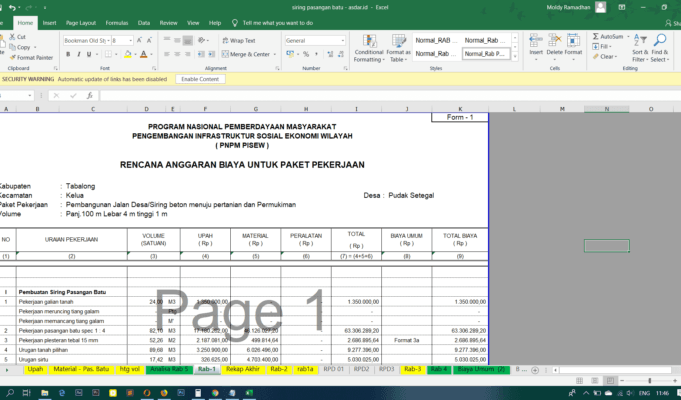Switch to the Page Layout ribbon tab

(x=81, y=21)
